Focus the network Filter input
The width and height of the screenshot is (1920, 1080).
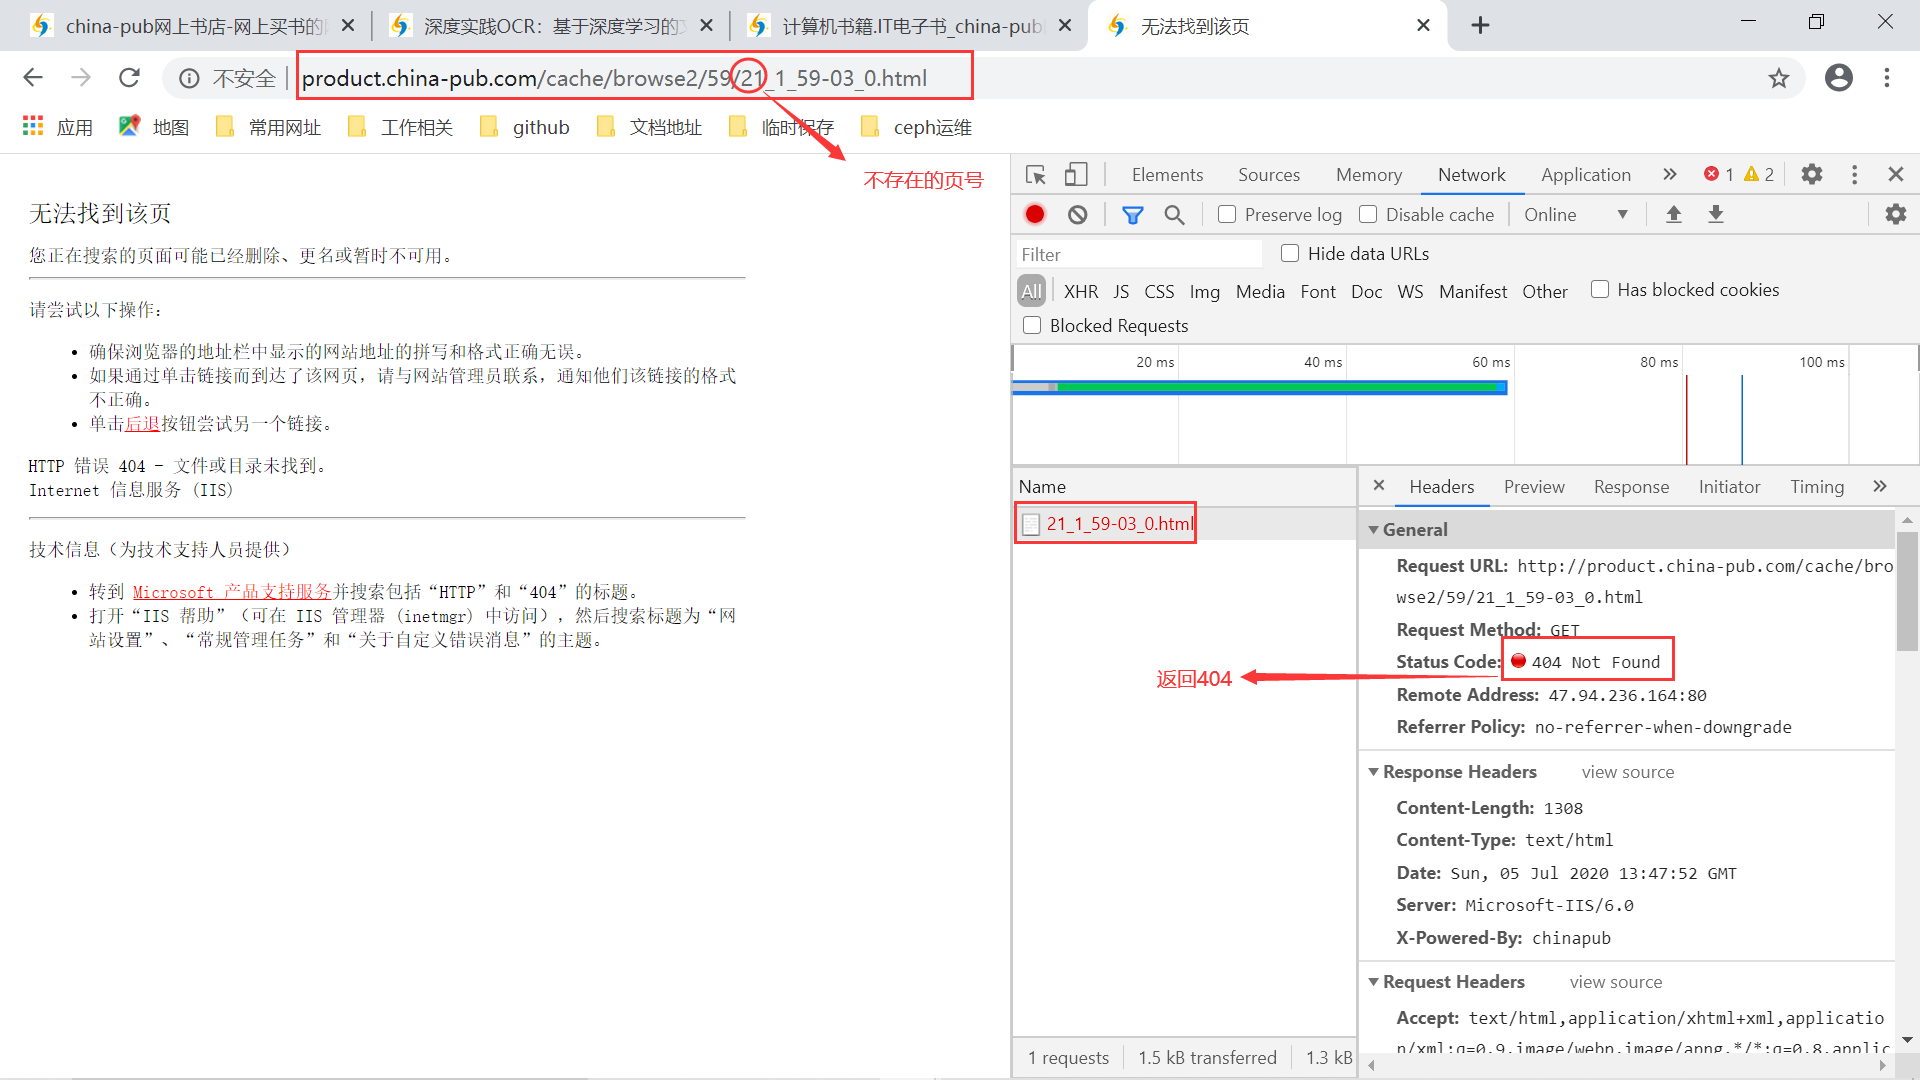click(1139, 254)
